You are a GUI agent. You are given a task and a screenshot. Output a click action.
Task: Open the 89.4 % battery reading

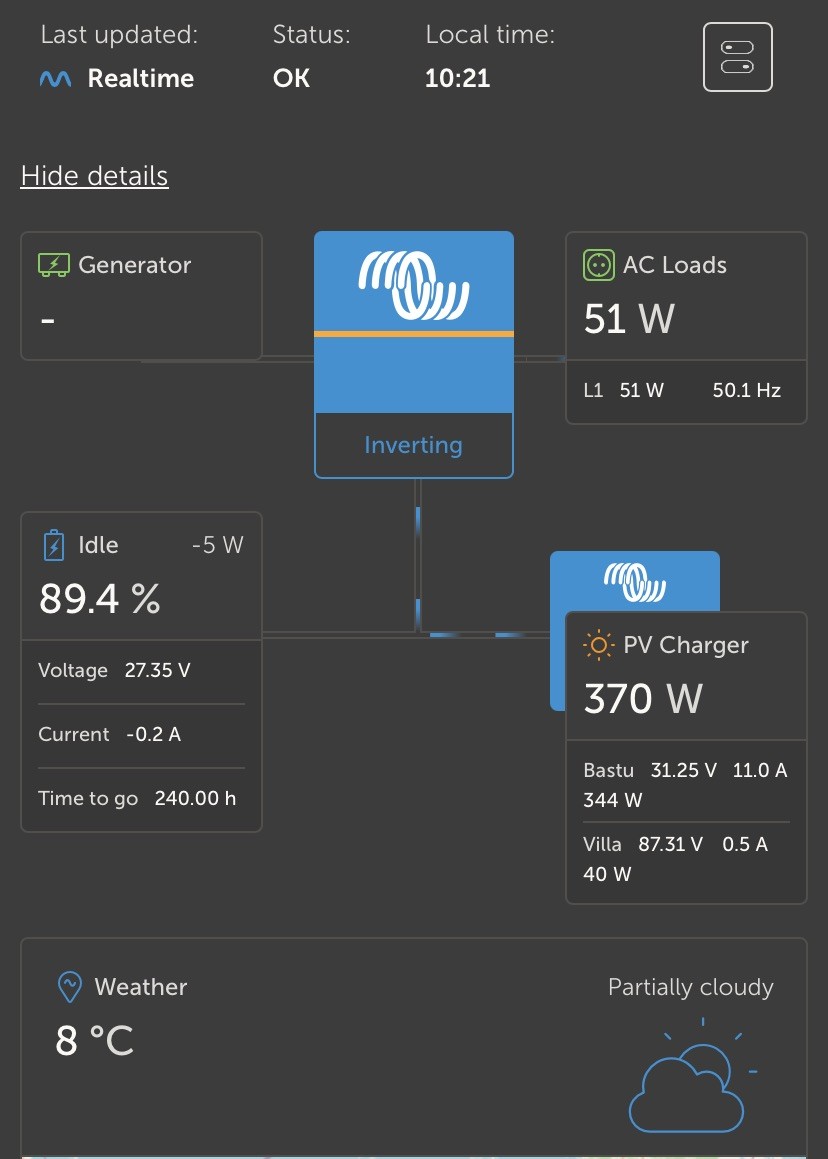tap(100, 599)
